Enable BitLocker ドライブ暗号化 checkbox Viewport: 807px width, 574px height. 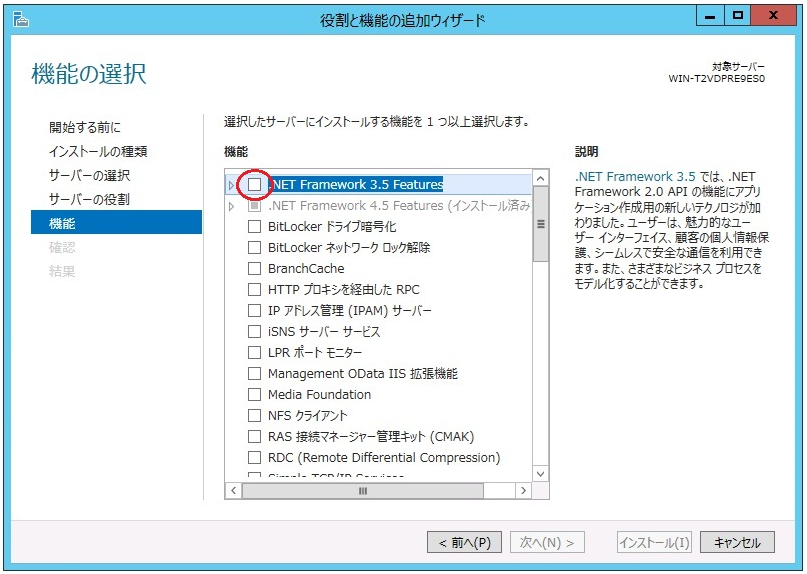(x=255, y=227)
